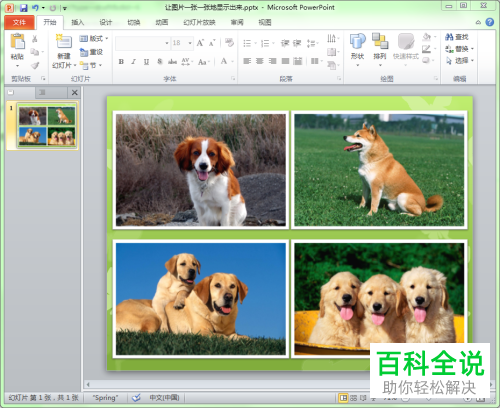Click the Copy icon
The image size is (500, 408).
pos(34,52)
